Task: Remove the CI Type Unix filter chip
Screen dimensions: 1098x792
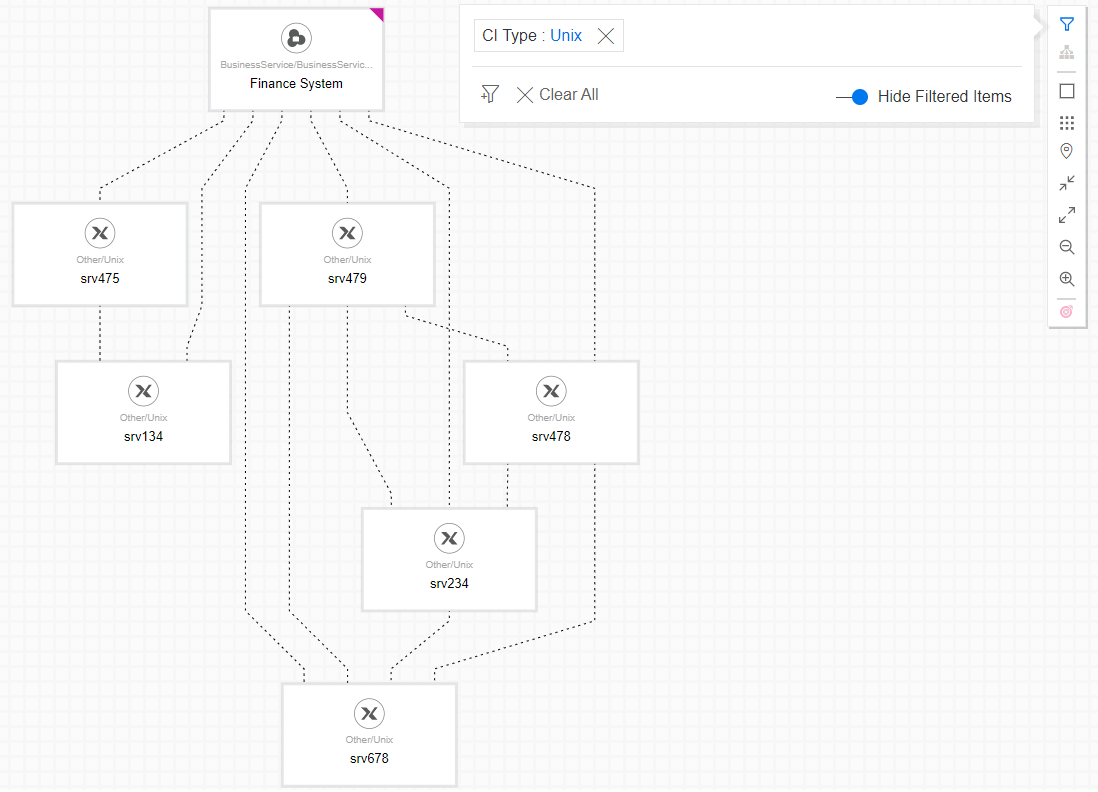Action: coord(605,35)
